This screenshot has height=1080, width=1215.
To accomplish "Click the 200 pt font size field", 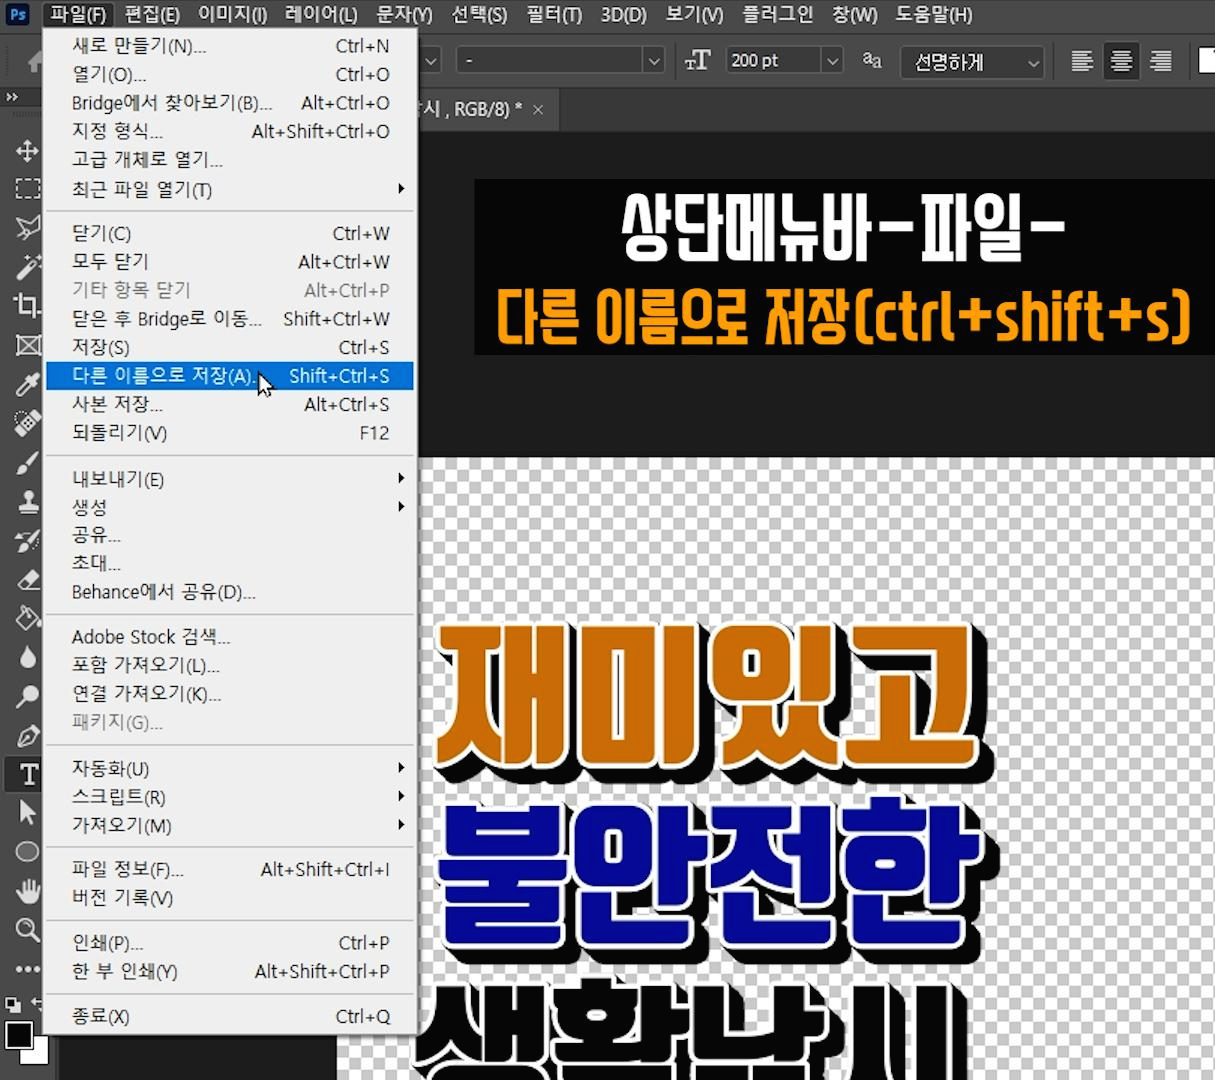I will coord(773,60).
